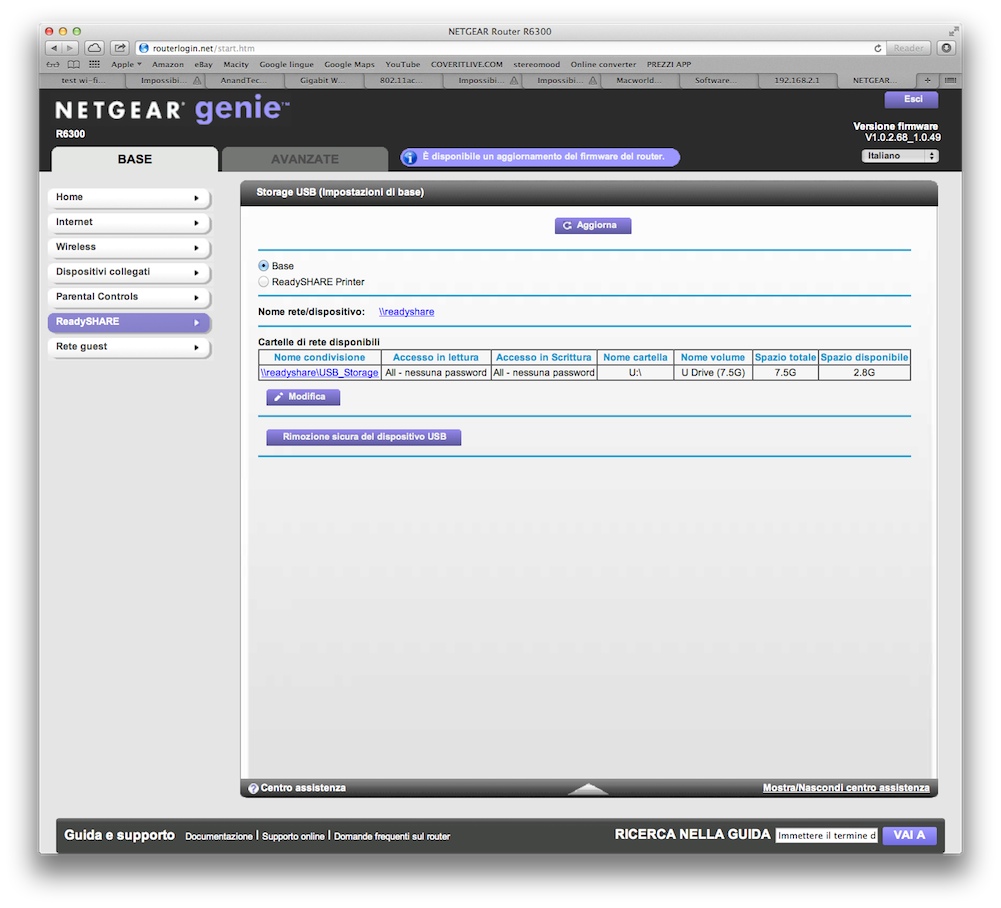Click the Centro assistenza question mark icon
Screen dimensions: 1001x908
(253, 789)
